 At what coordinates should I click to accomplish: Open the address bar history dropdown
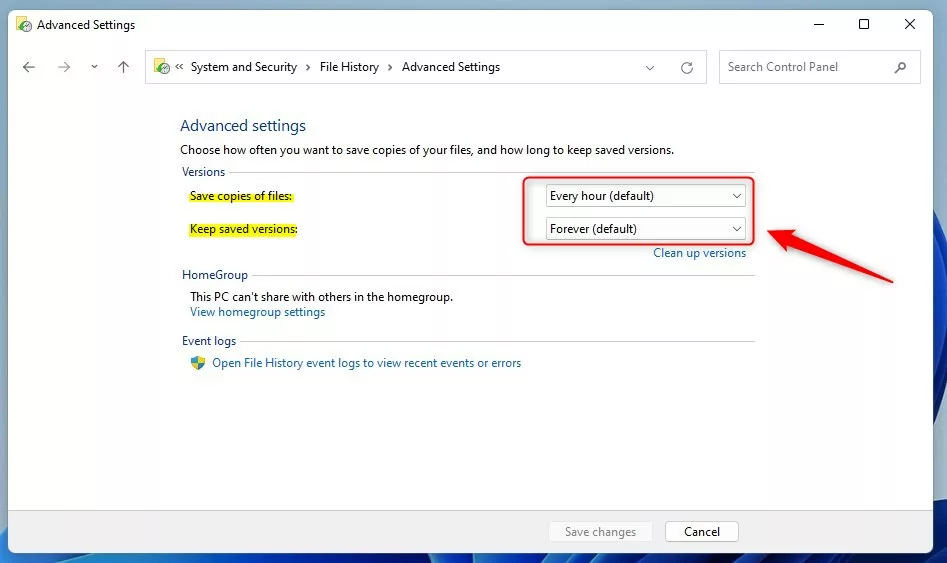[650, 68]
